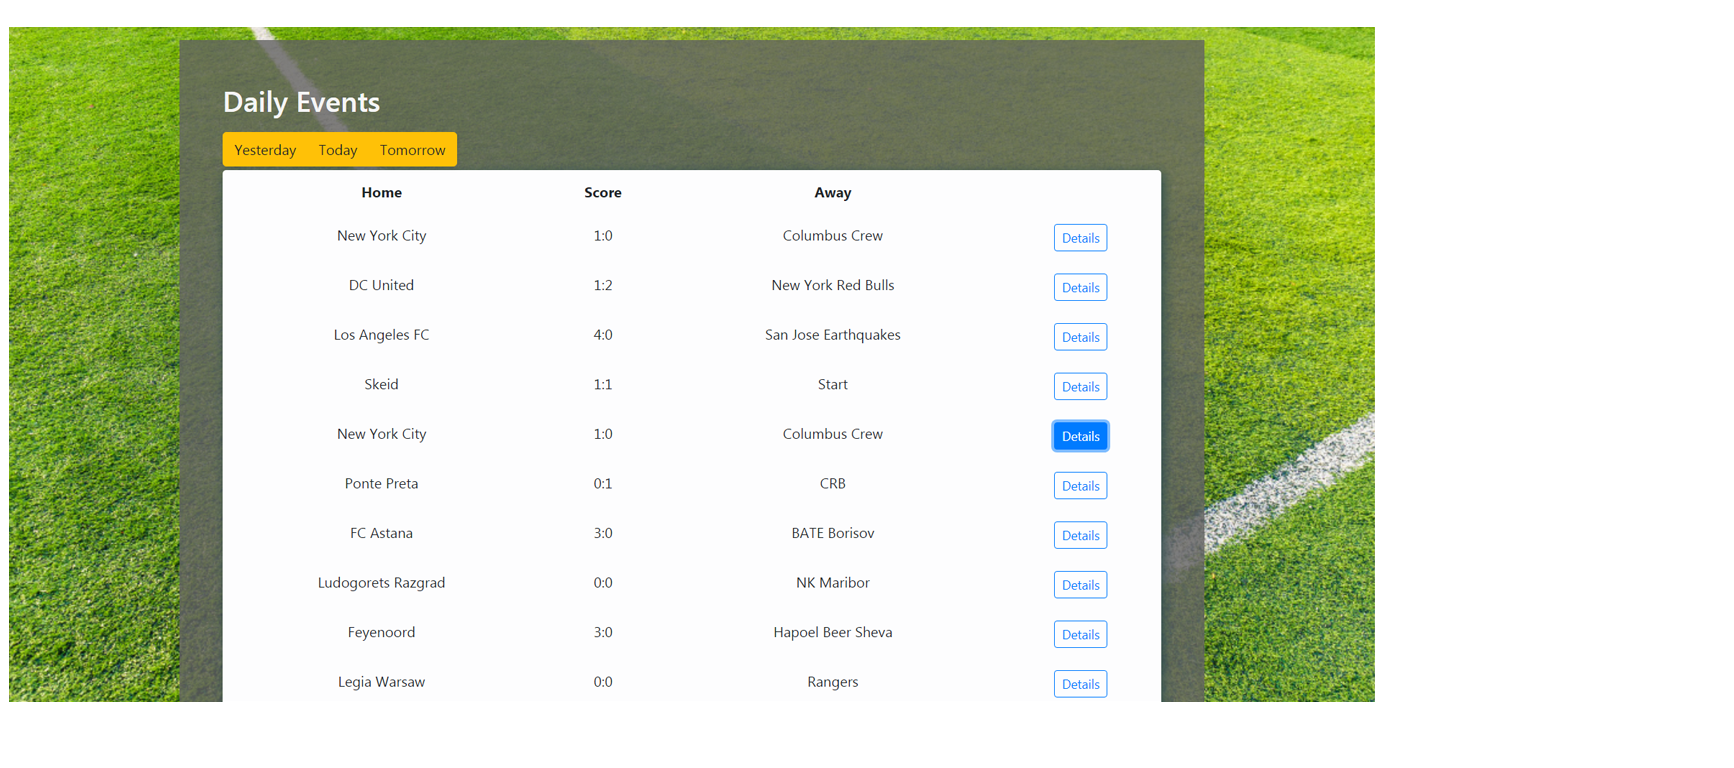Click NK Maribor away team

(832, 583)
